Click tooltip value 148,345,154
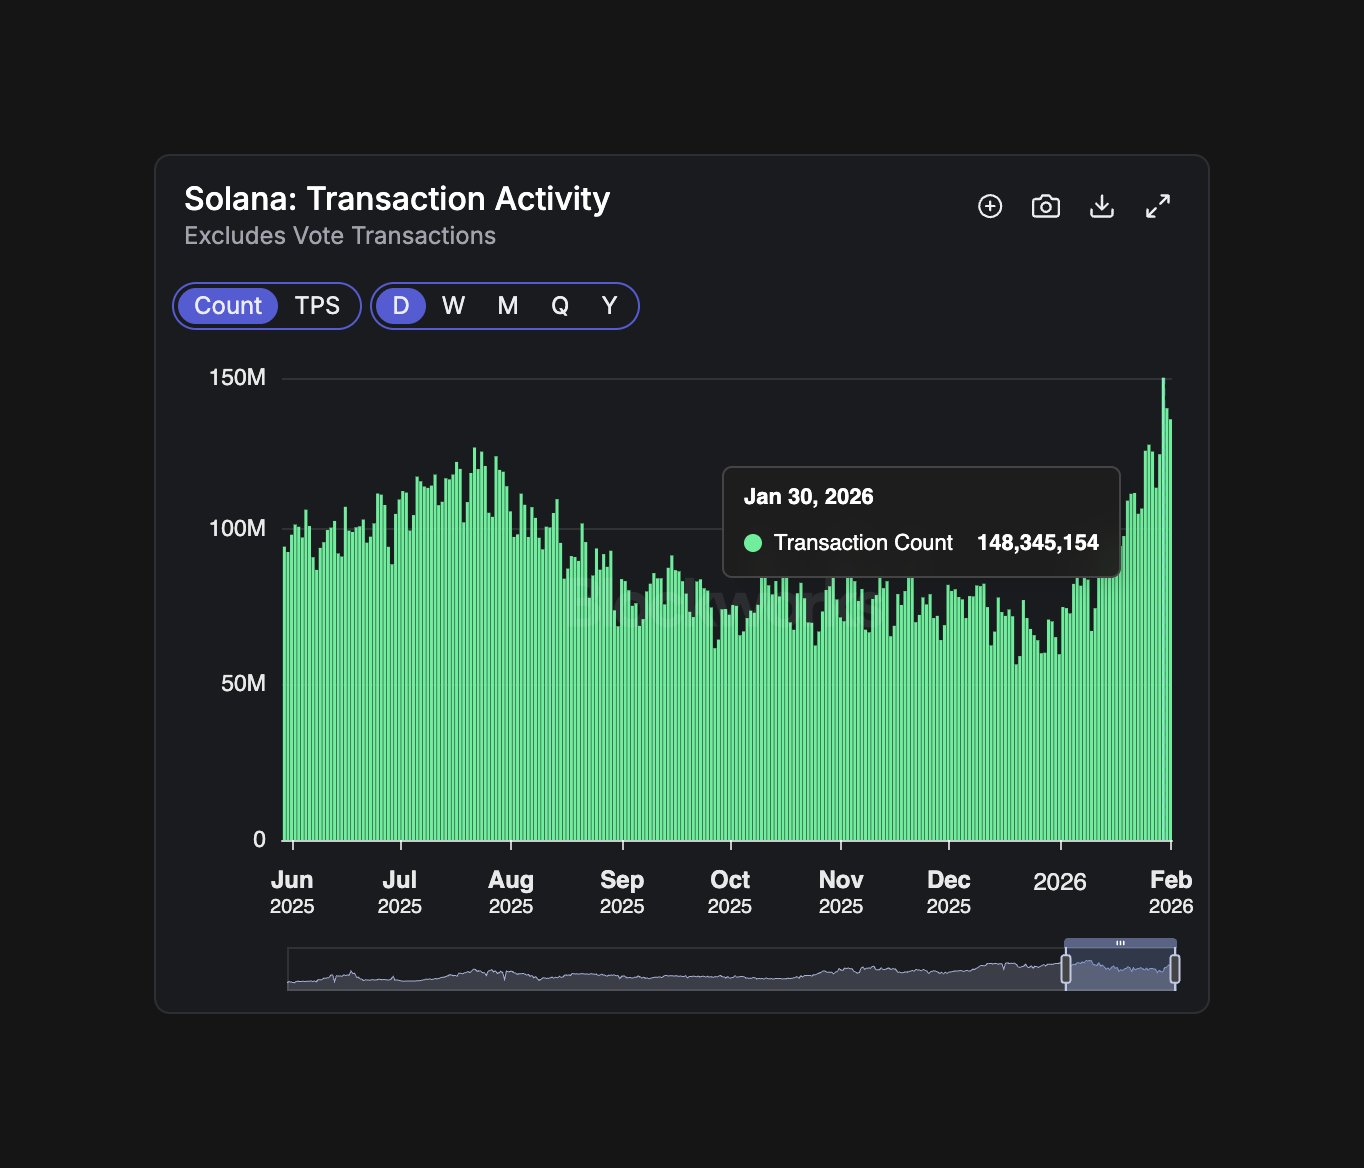This screenshot has width=1364, height=1168. pyautogui.click(x=1038, y=543)
